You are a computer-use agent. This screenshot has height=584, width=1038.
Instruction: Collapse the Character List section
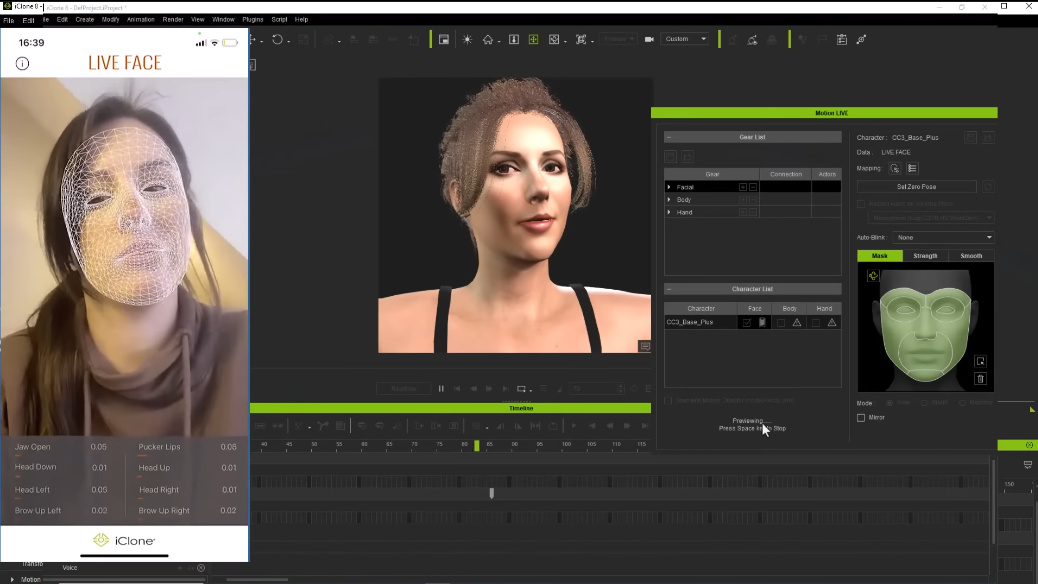coord(669,289)
